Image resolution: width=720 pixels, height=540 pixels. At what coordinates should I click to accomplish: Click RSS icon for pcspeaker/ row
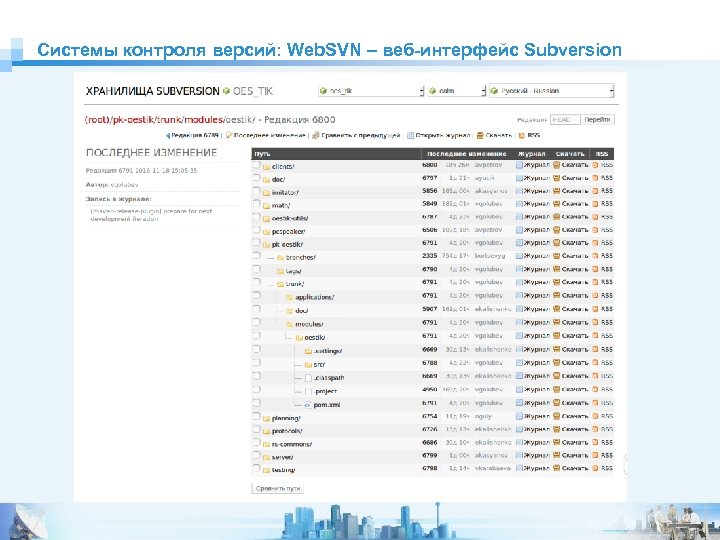595,230
